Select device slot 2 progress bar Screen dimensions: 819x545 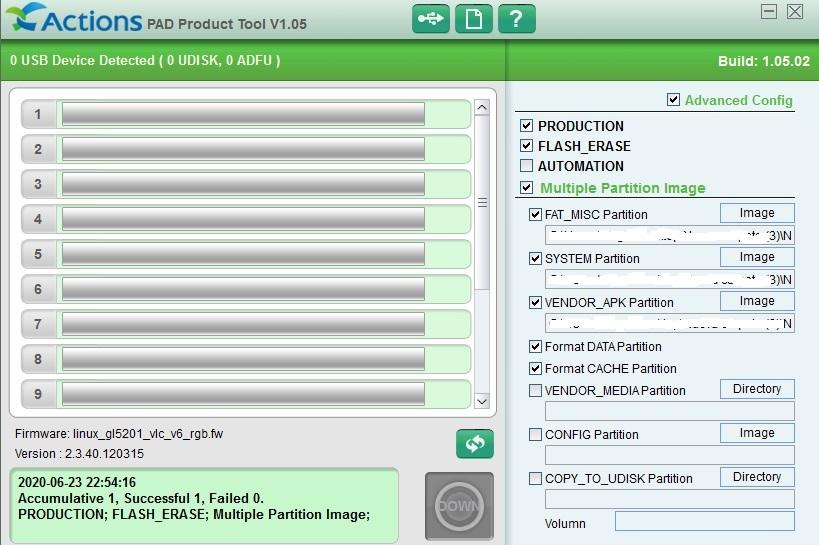coord(243,149)
